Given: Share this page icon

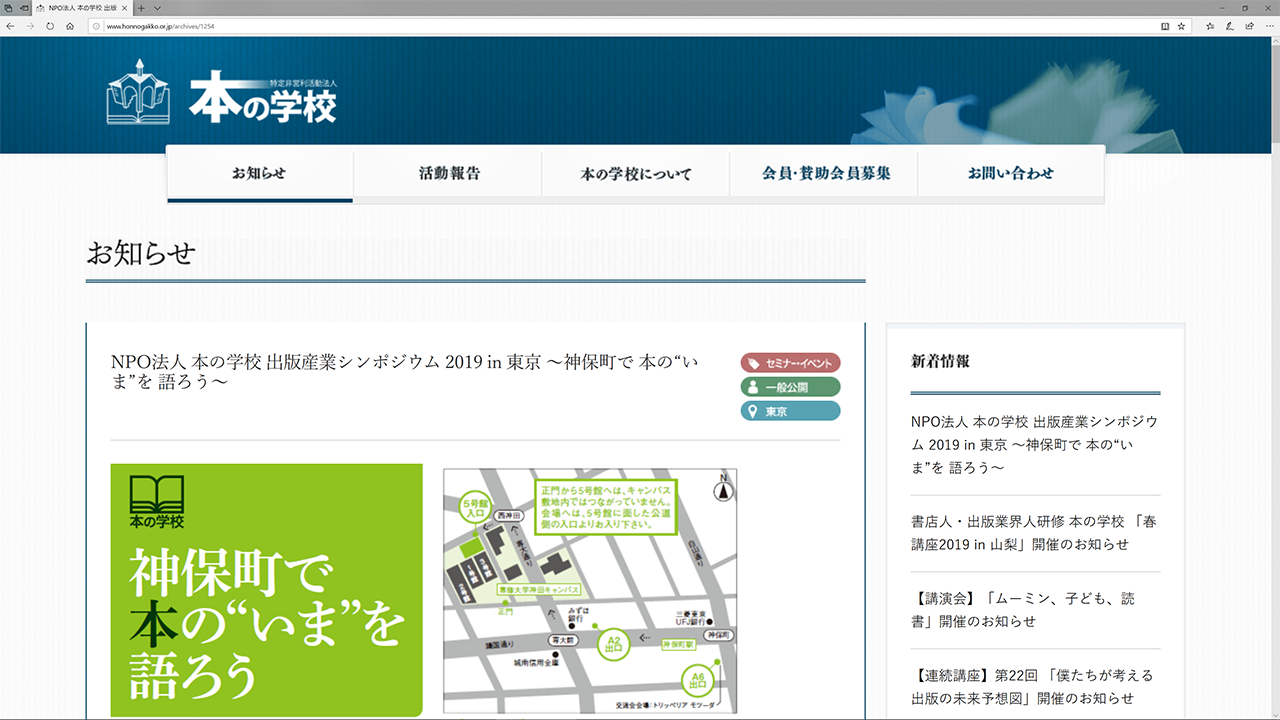Looking at the screenshot, I should (1249, 26).
